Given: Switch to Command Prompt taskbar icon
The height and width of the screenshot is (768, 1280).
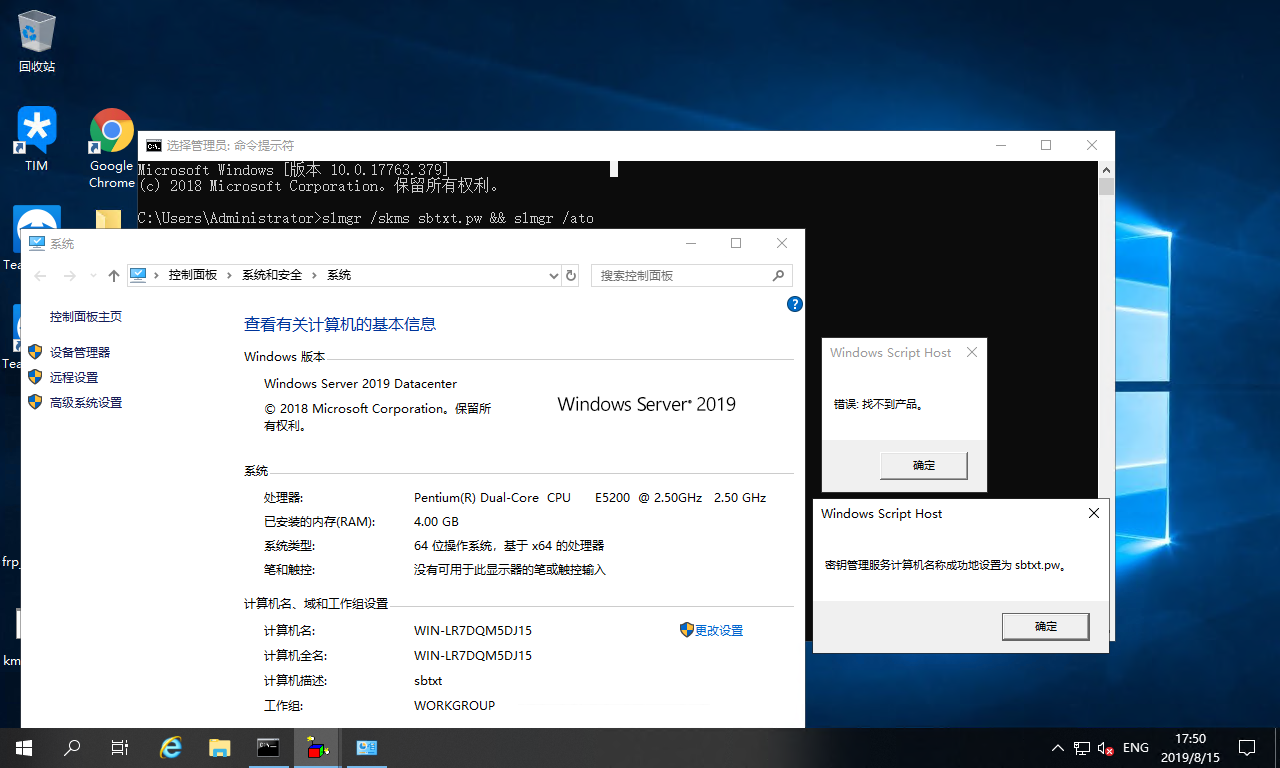Looking at the screenshot, I should (268, 747).
